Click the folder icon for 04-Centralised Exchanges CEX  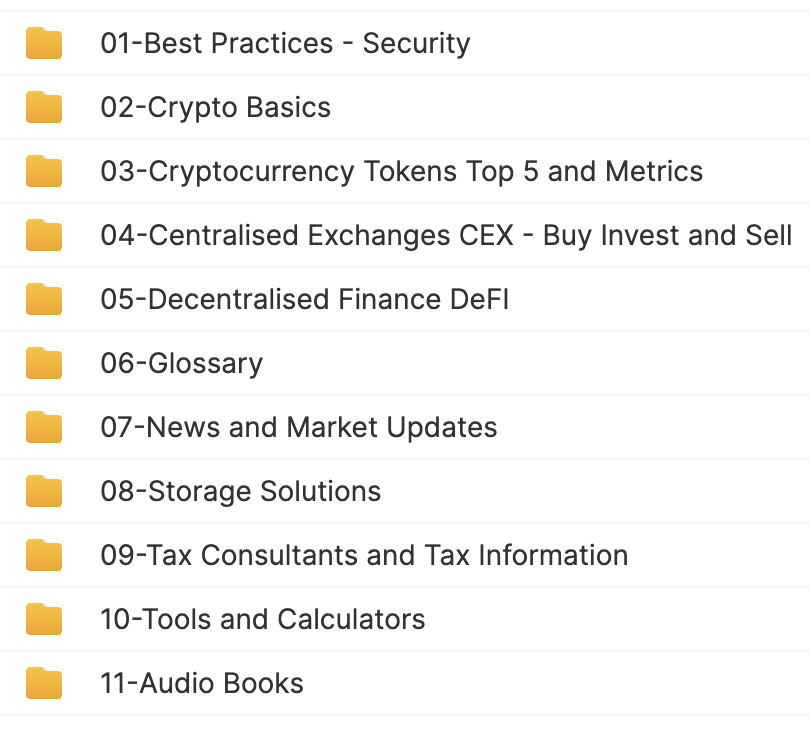44,236
